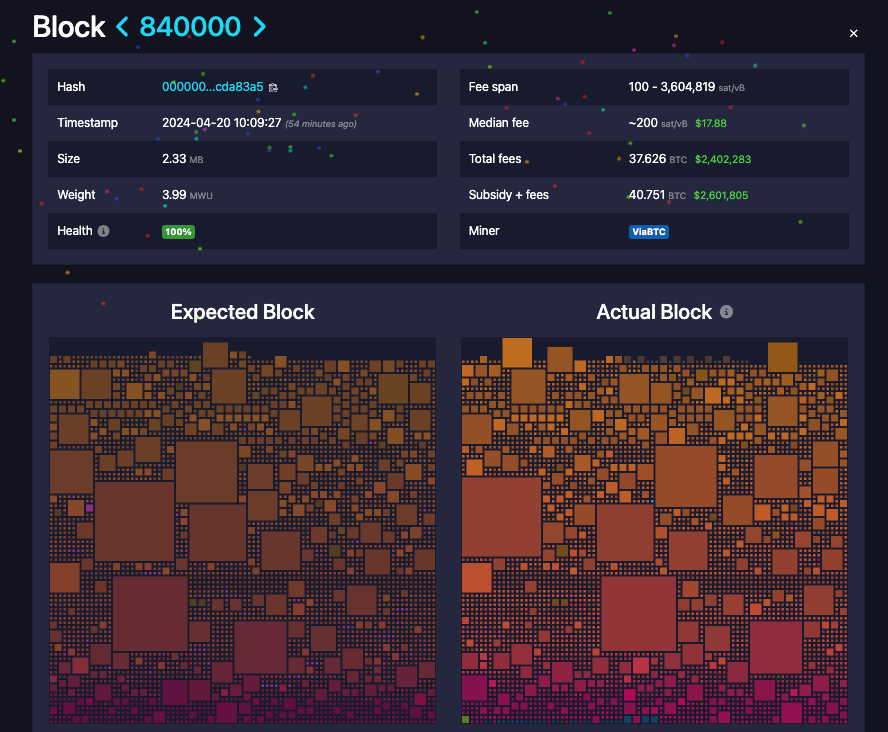The height and width of the screenshot is (732, 888).
Task: Click the $2,402,283 total fees fiat value
Action: (x=722, y=159)
